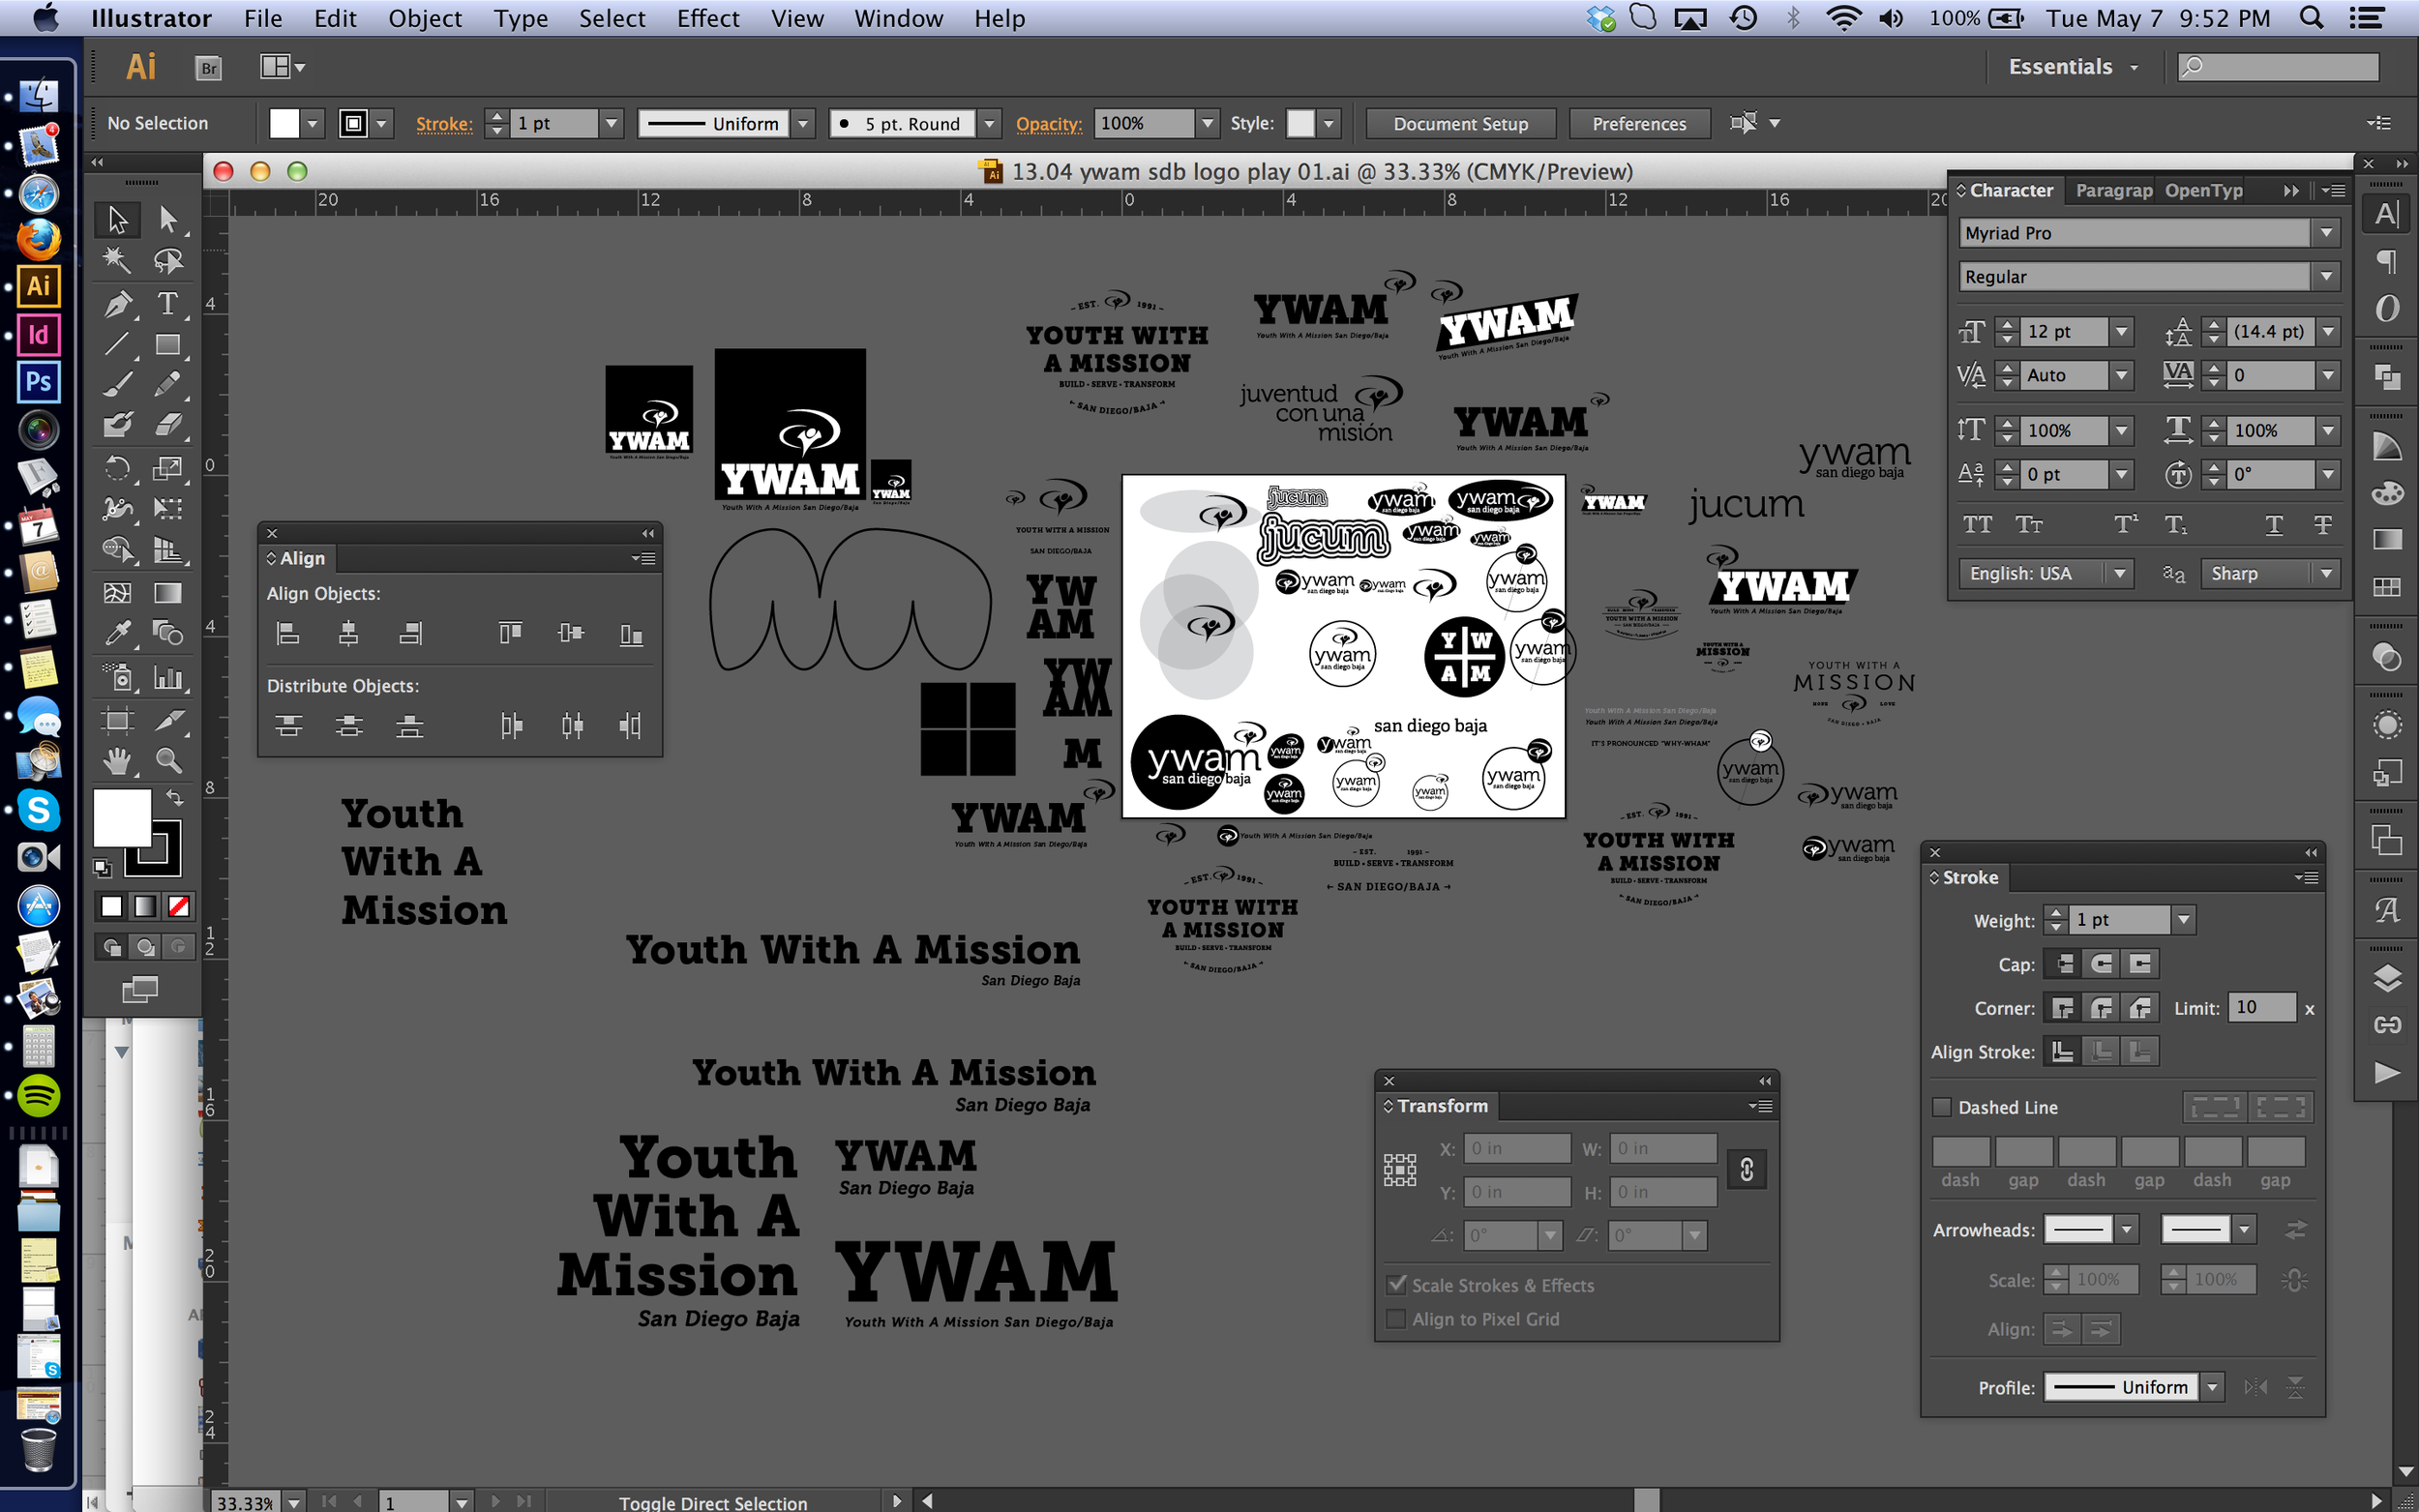Select the Direct Selection tool
2419x1512 pixels.
pyautogui.click(x=168, y=219)
